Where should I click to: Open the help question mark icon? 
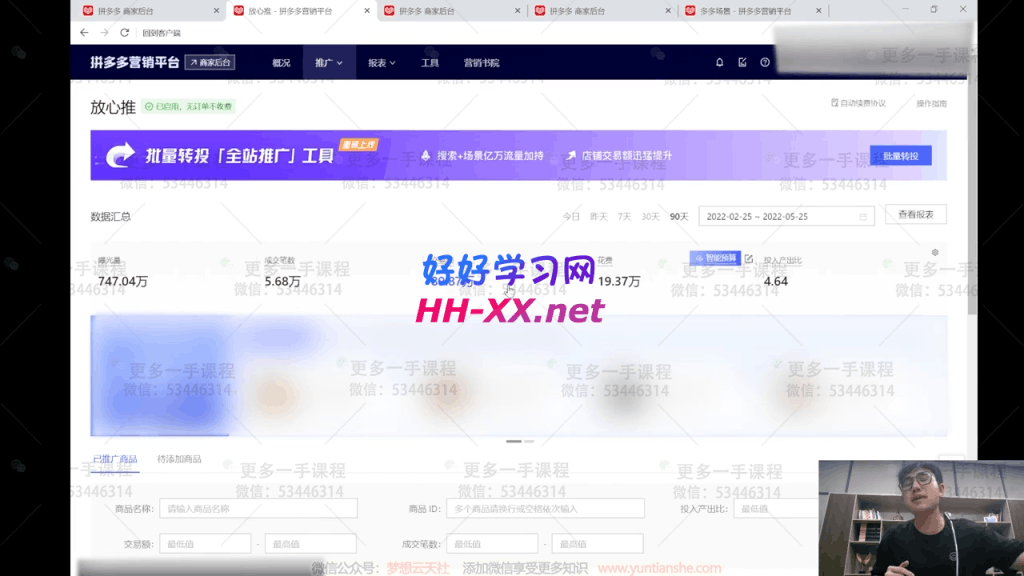click(x=765, y=63)
